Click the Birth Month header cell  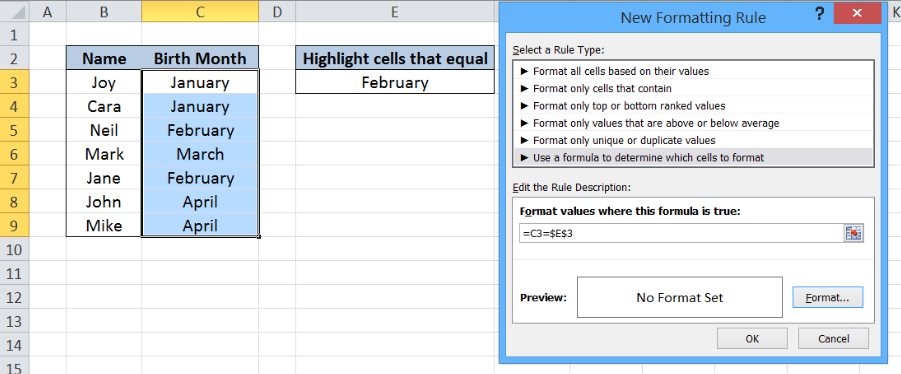pos(200,58)
